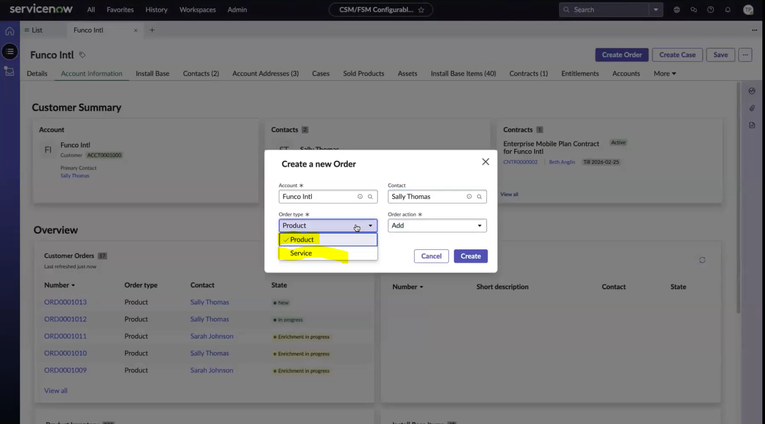Click the Create button in dialog
This screenshot has width=765, height=424.
coord(471,256)
